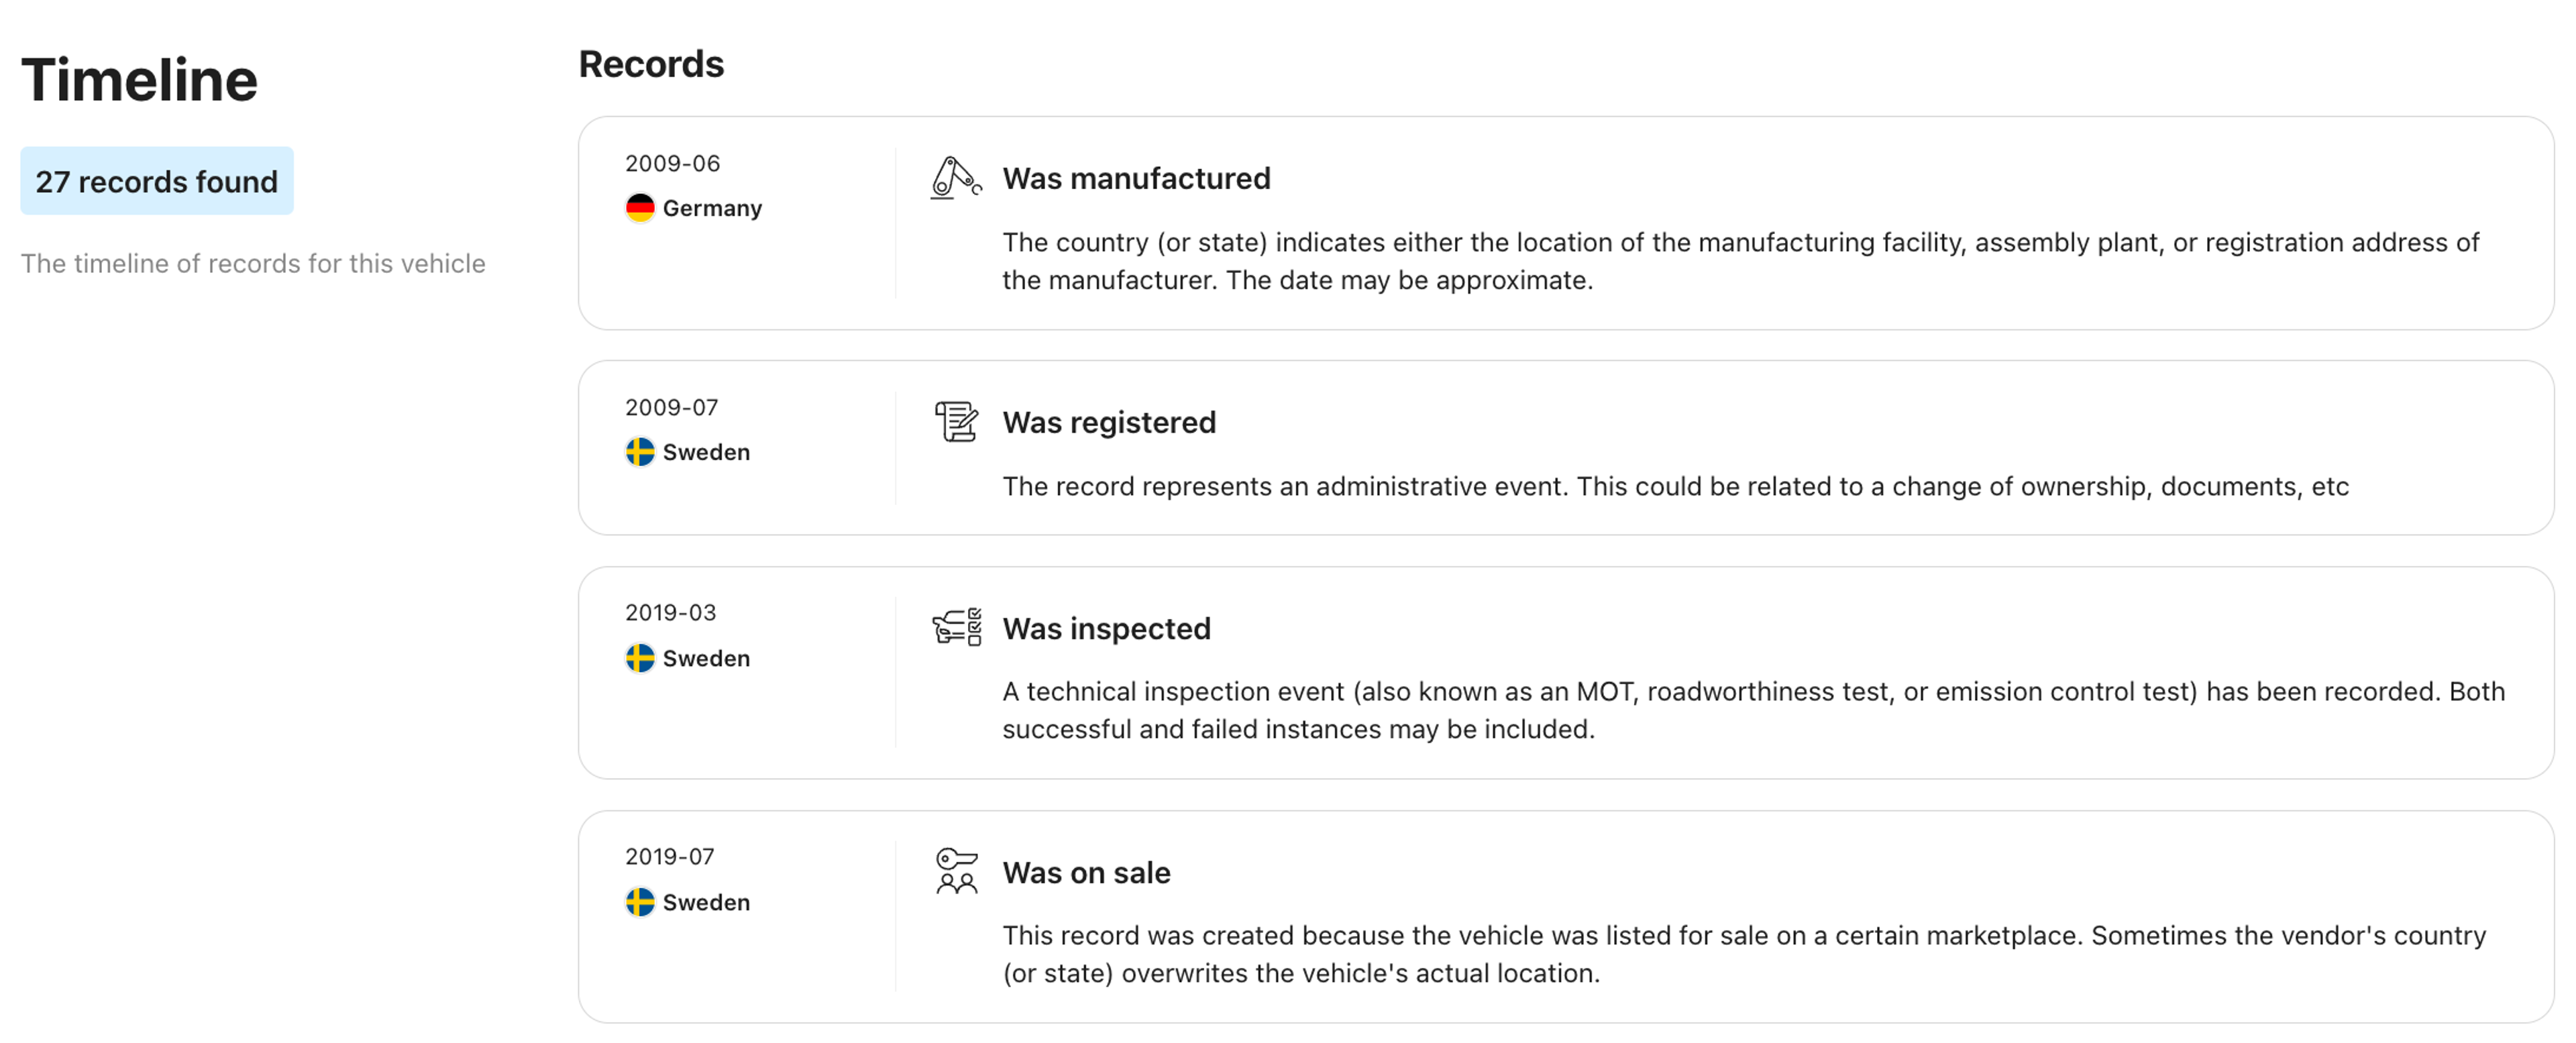The width and height of the screenshot is (2576, 1043).
Task: Click the Records section heading
Action: pyautogui.click(x=651, y=64)
